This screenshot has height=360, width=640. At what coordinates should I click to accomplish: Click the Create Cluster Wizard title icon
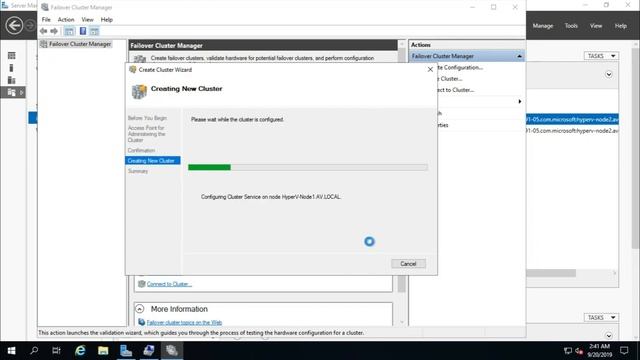(x=133, y=69)
